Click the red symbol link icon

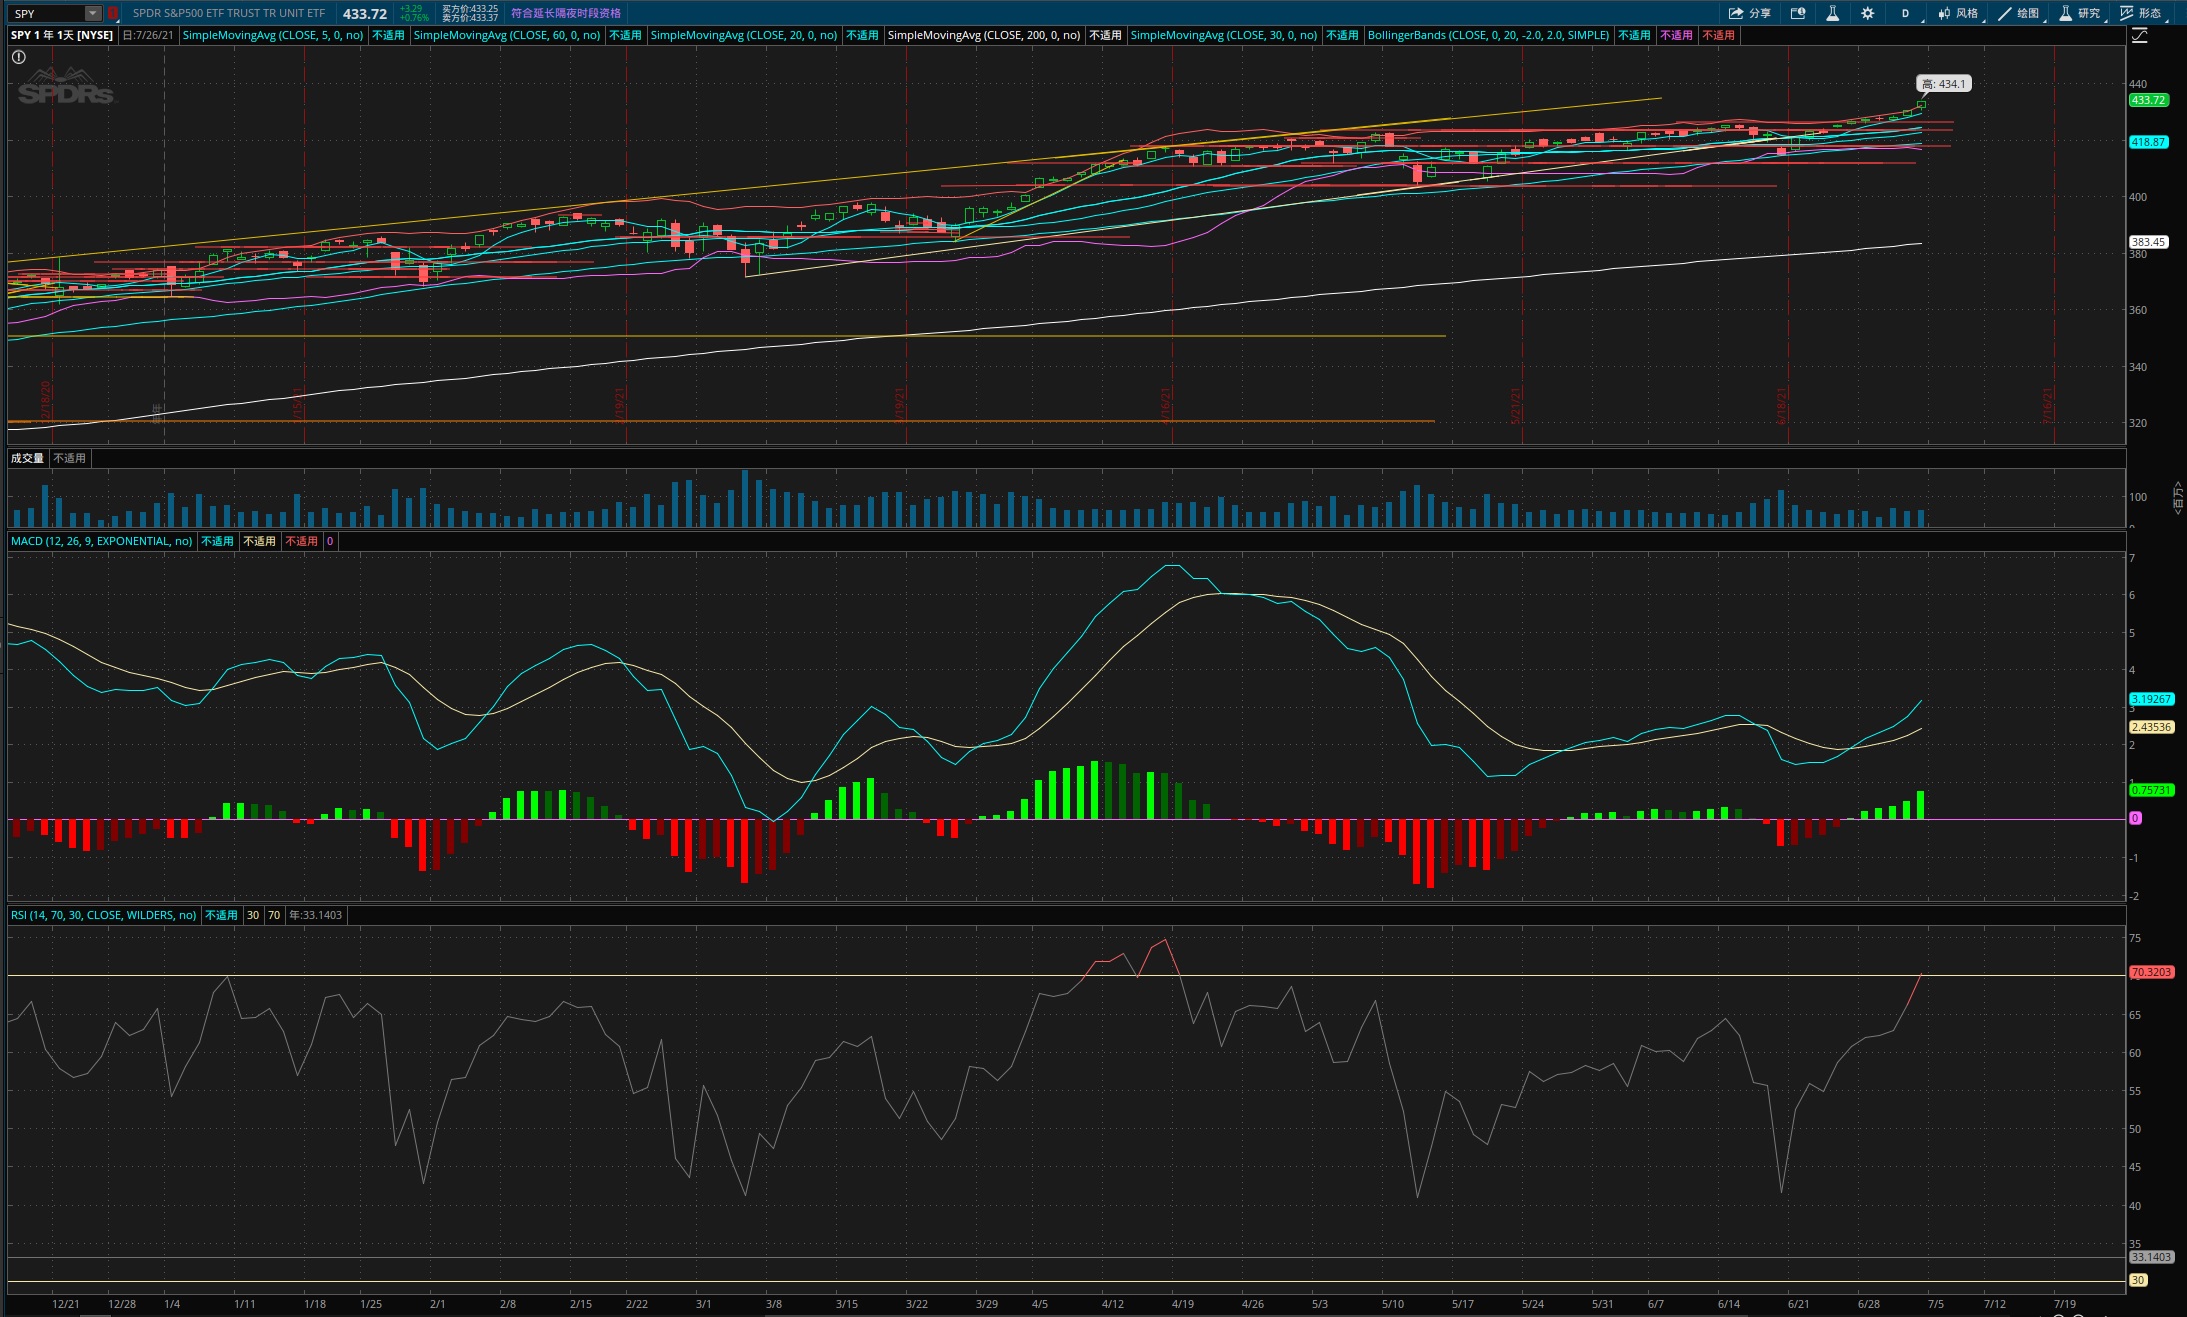pyautogui.click(x=113, y=13)
